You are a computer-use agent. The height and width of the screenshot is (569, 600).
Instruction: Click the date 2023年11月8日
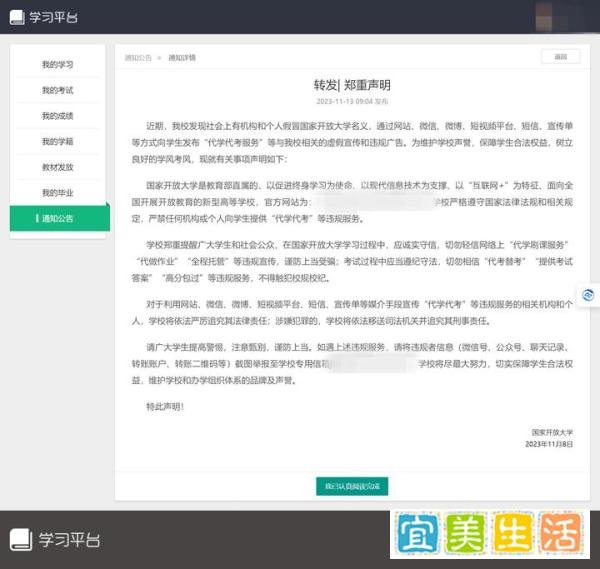(549, 444)
